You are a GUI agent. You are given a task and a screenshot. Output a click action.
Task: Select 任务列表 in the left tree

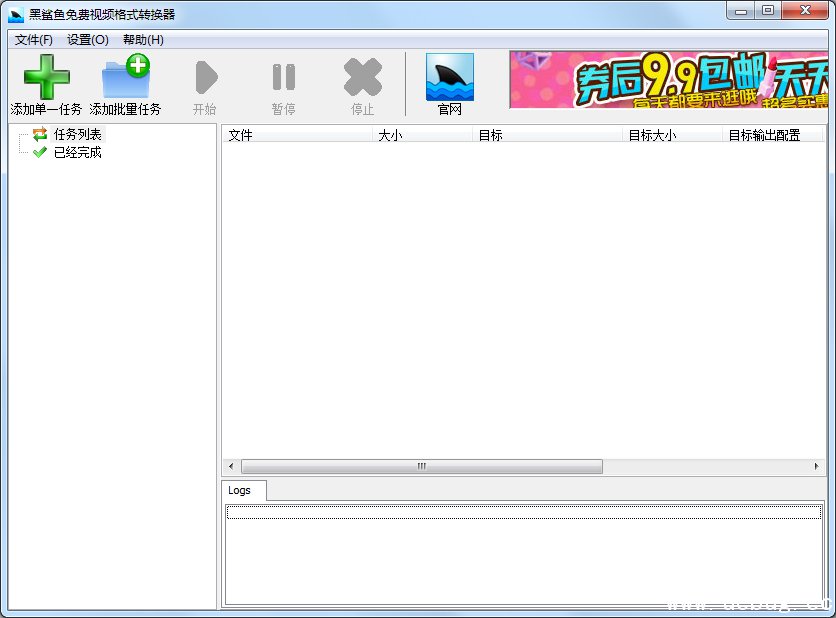coord(77,134)
